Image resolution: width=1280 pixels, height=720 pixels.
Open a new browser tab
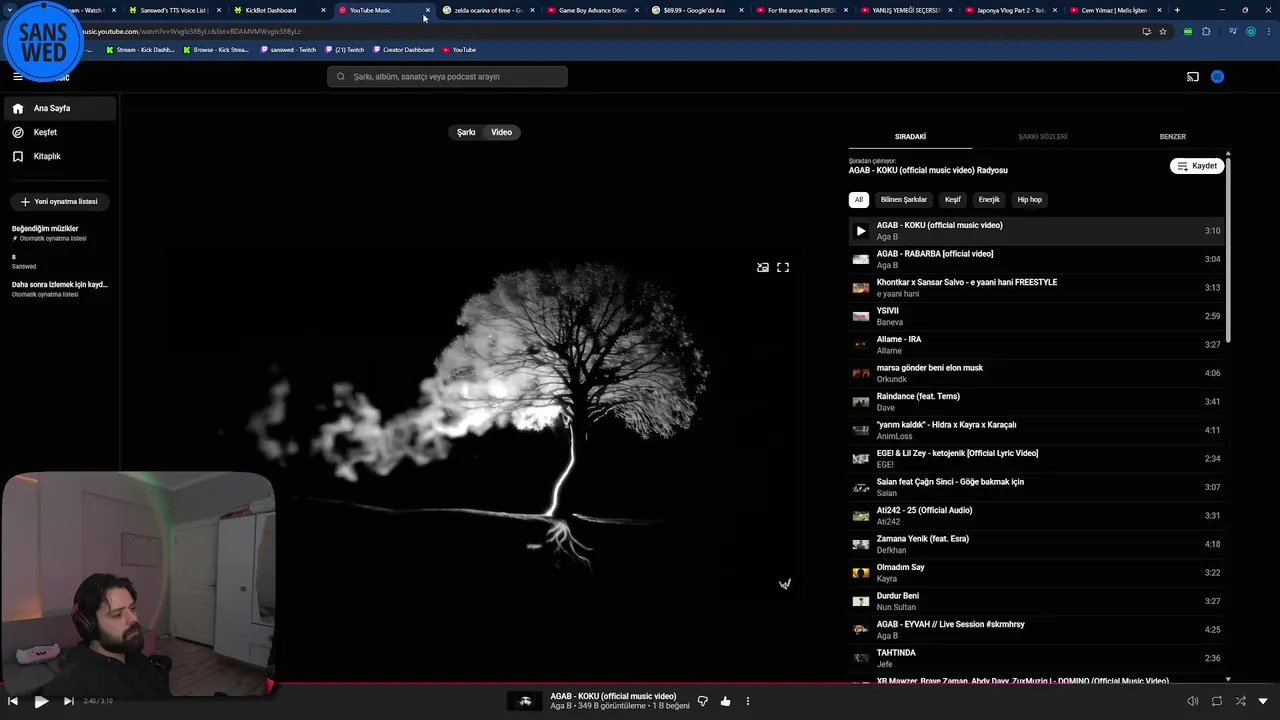1177,10
